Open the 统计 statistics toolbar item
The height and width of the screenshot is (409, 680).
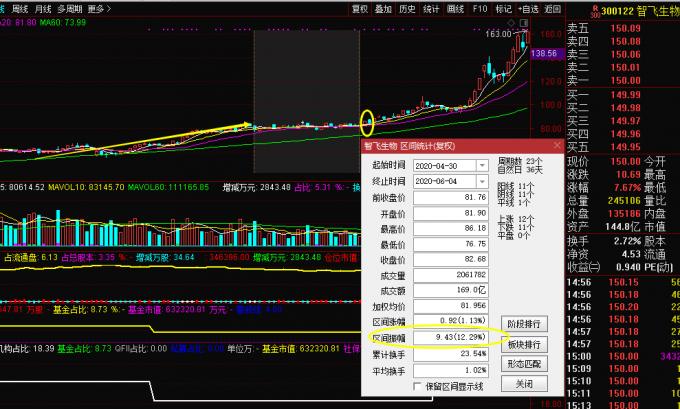(431, 9)
